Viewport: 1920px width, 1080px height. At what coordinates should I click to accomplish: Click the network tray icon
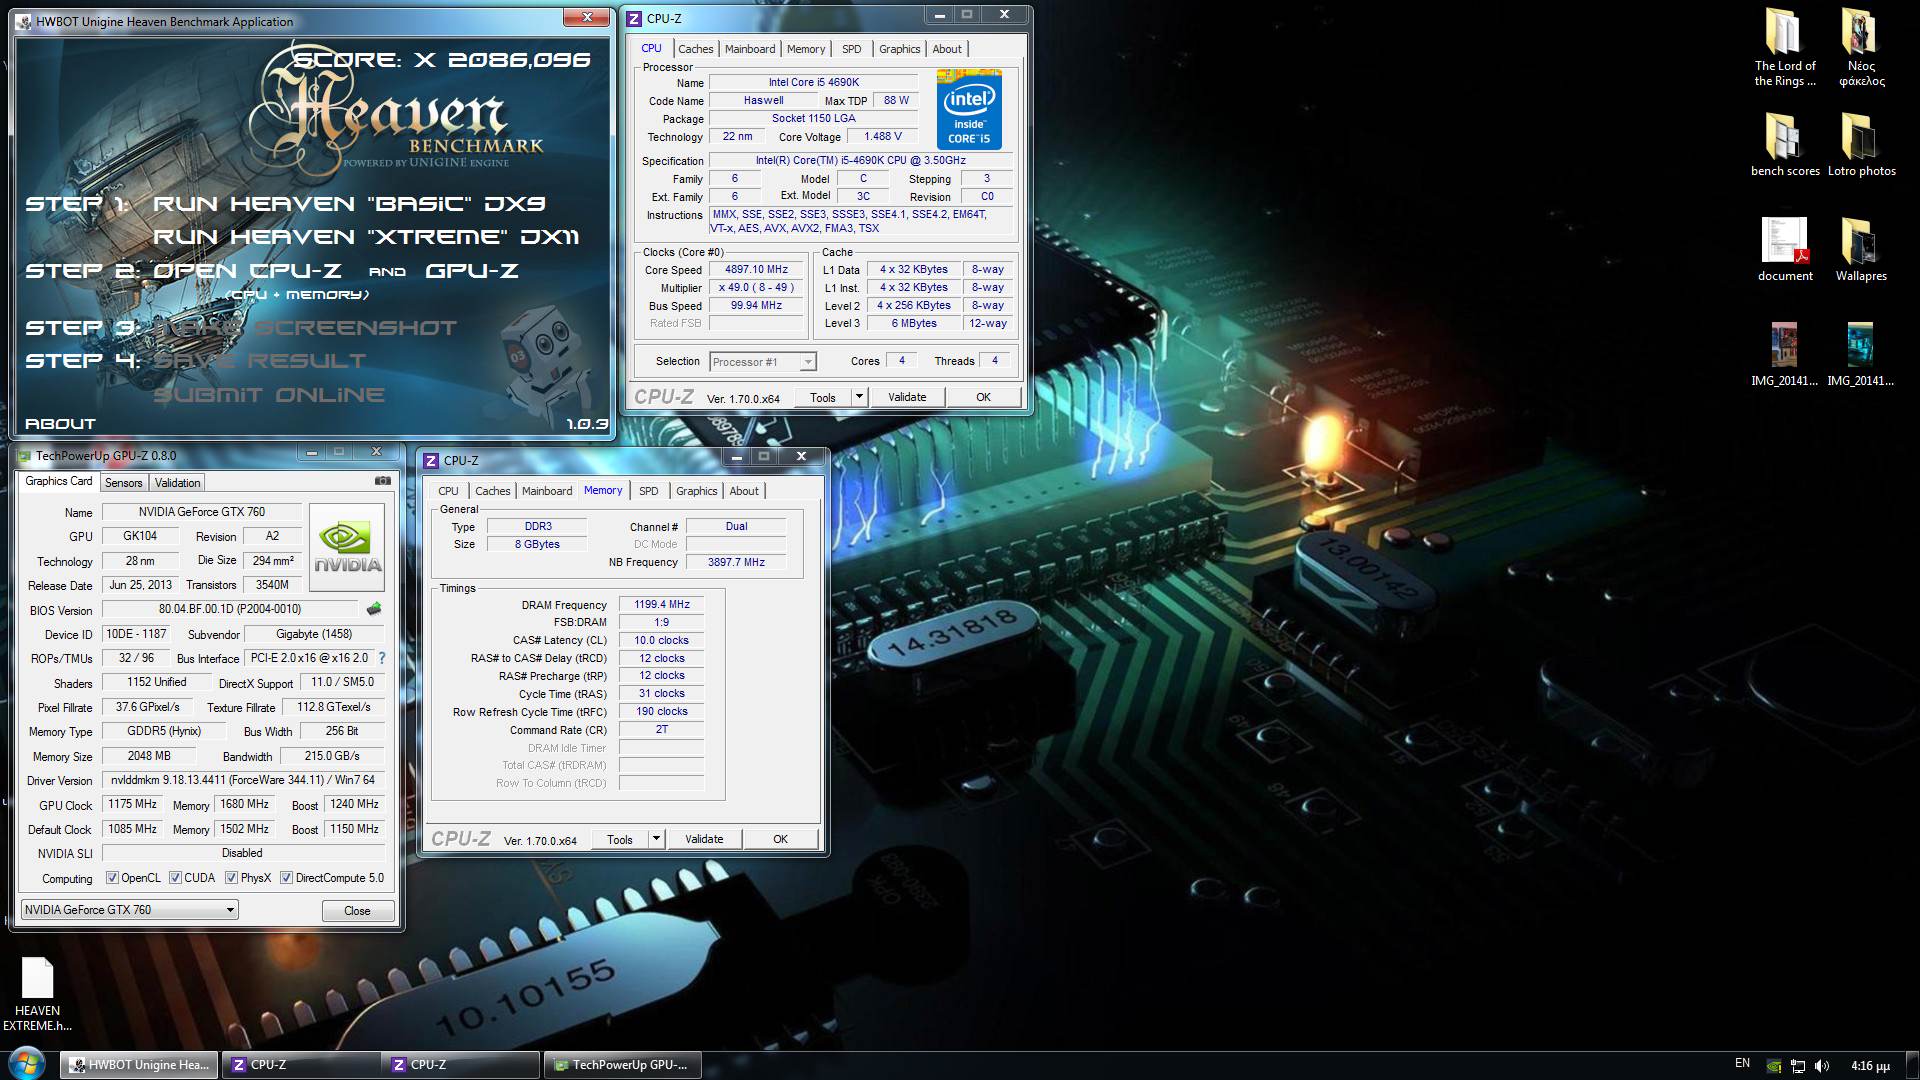point(1797,1065)
